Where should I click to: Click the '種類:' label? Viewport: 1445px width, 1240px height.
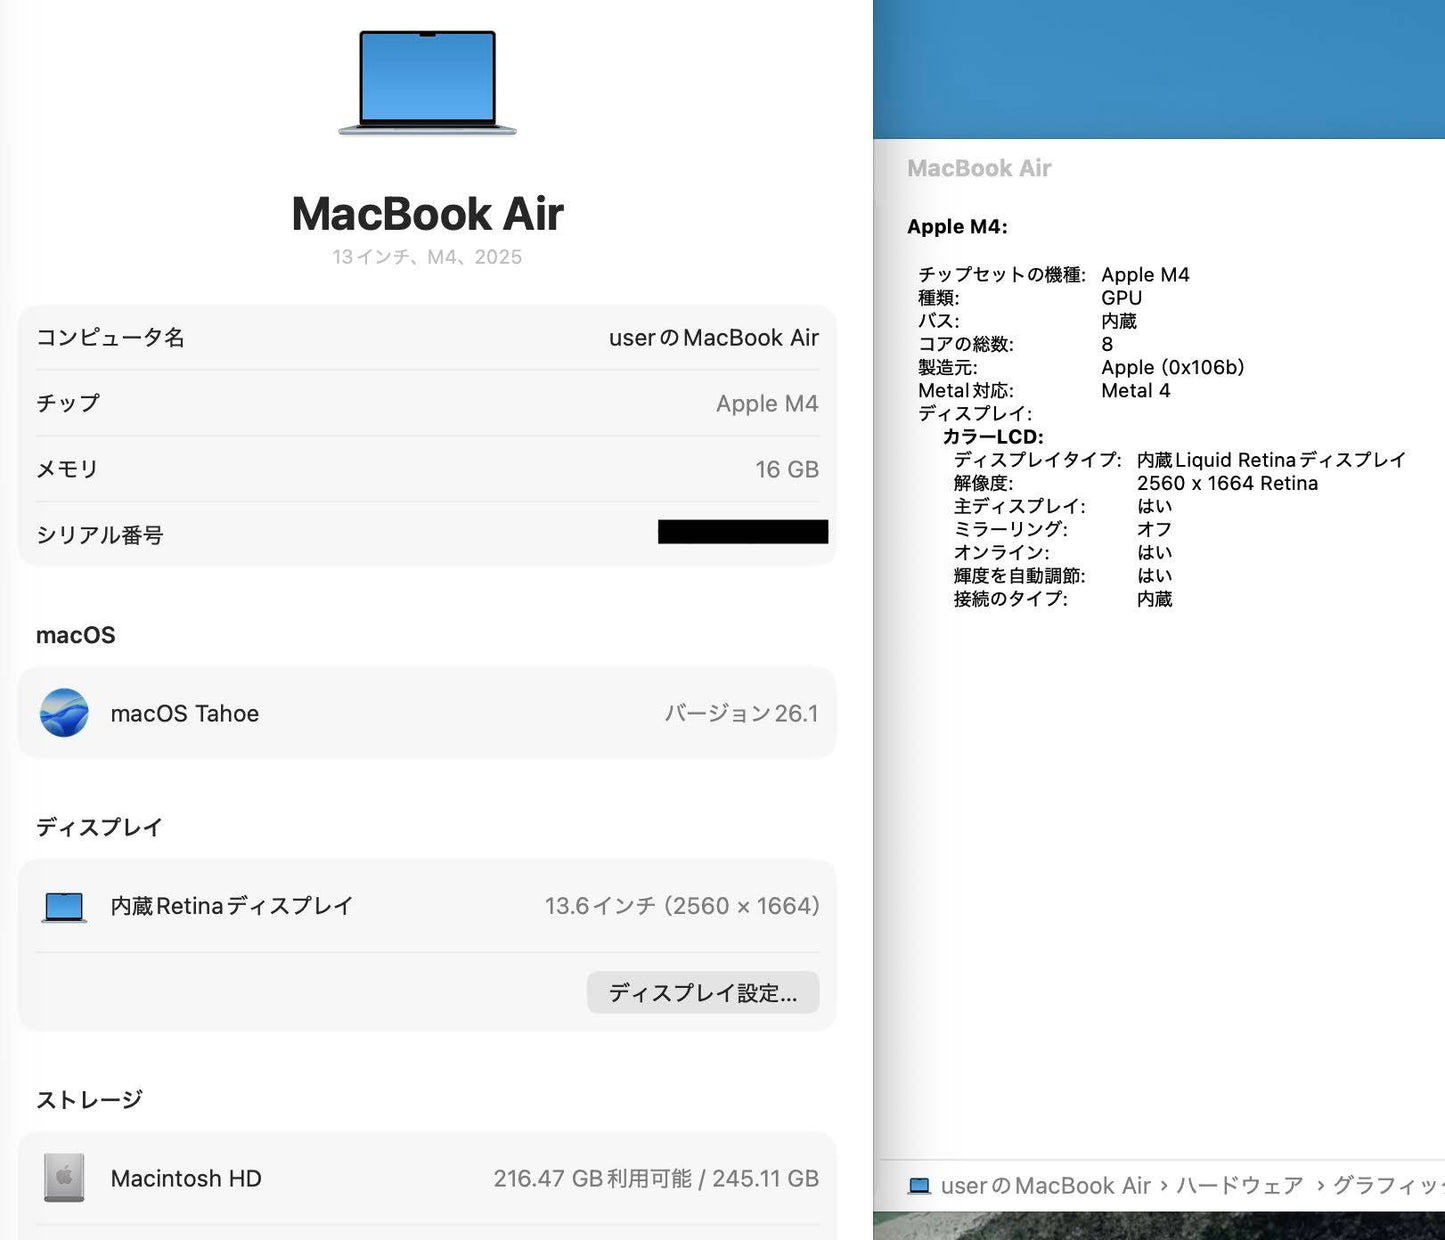tap(939, 298)
